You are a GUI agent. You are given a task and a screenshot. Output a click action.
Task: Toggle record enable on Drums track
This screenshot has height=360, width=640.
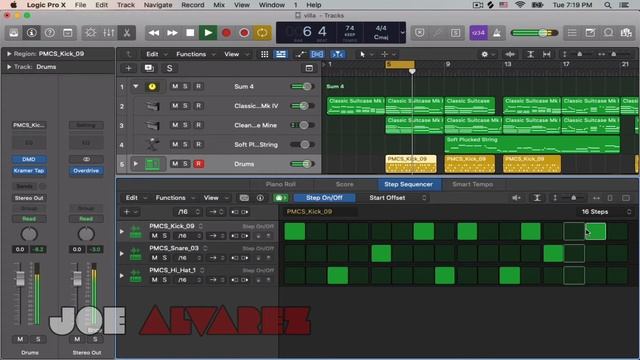coord(198,164)
